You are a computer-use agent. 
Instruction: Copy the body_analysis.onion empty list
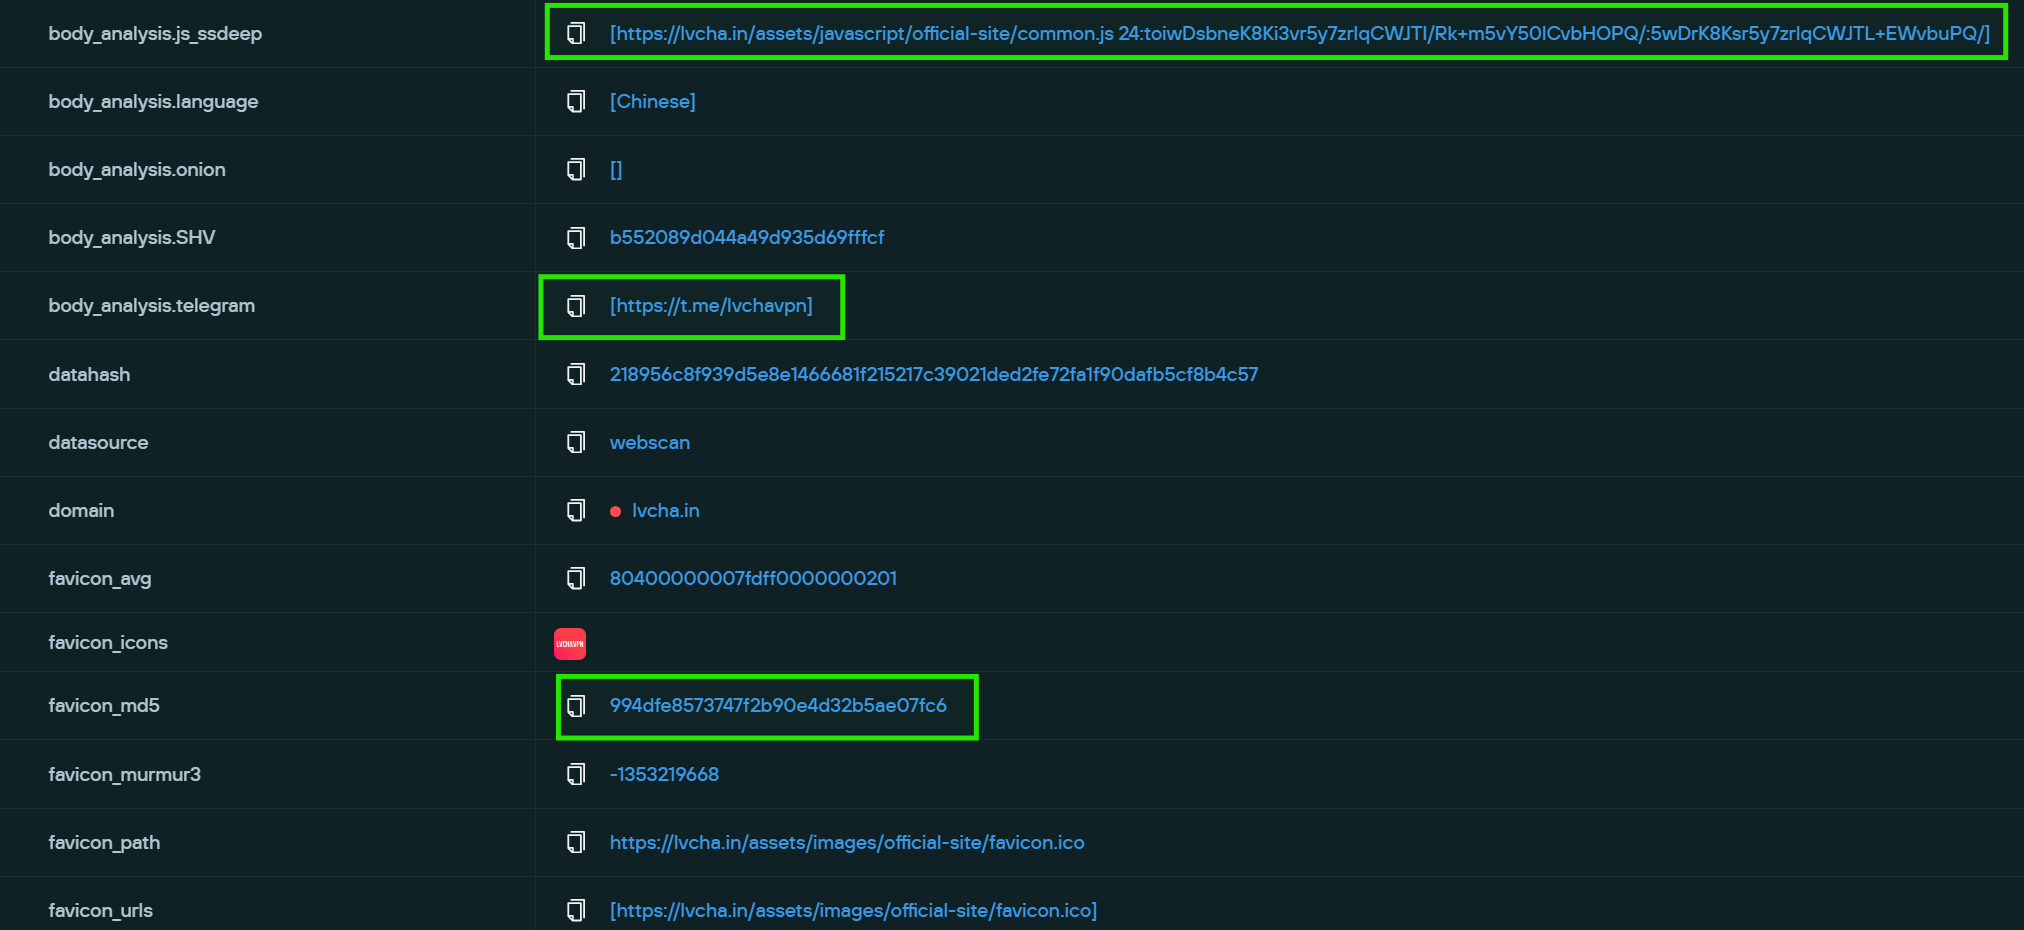[x=574, y=169]
